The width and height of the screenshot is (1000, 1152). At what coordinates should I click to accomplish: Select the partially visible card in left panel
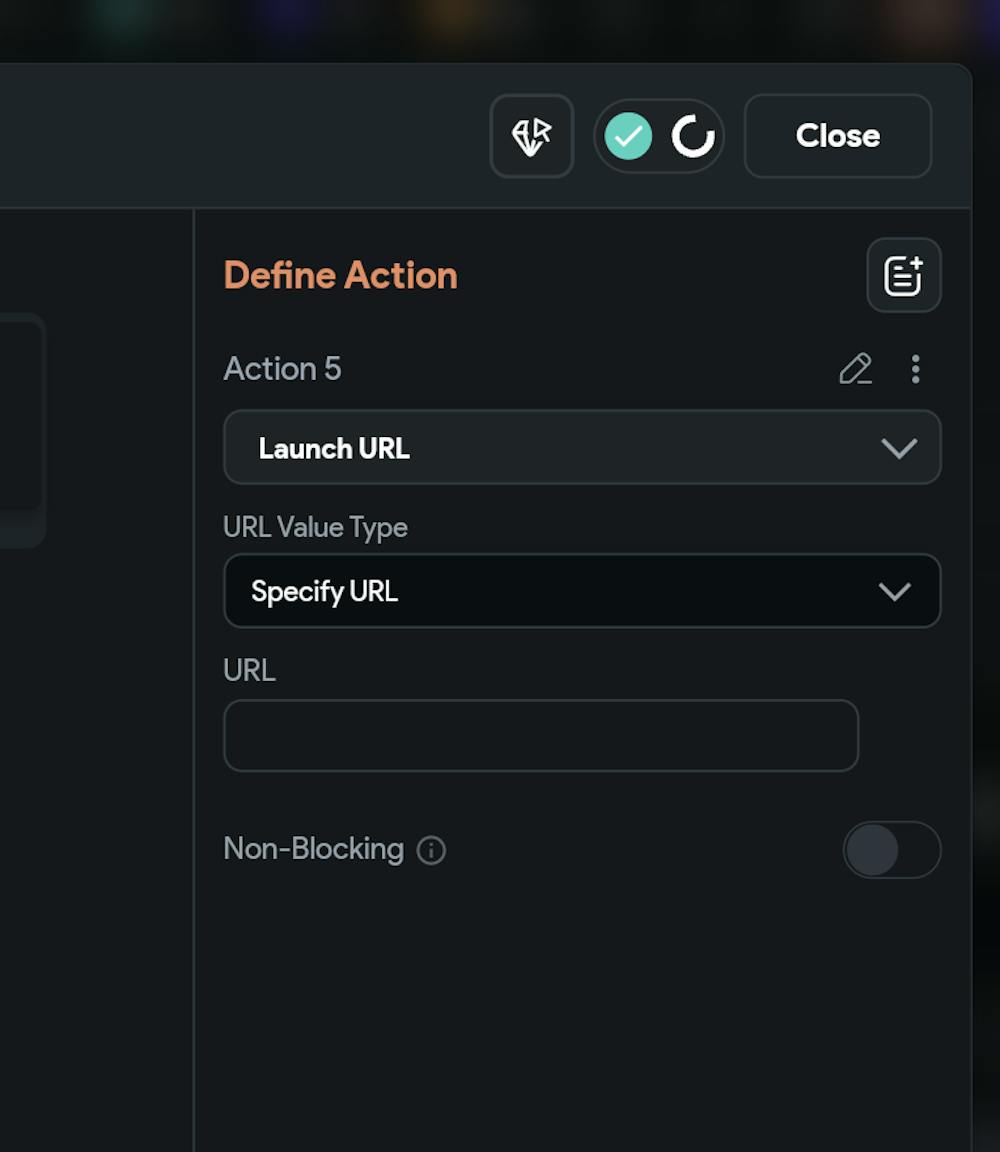(22, 431)
